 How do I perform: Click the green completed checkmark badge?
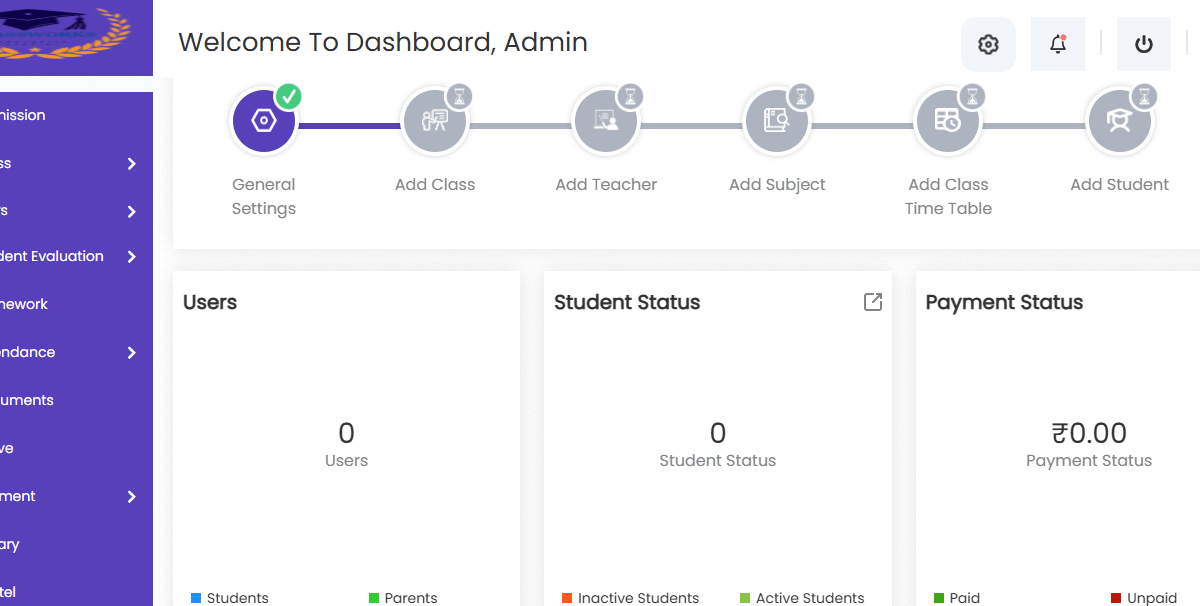[x=288, y=97]
